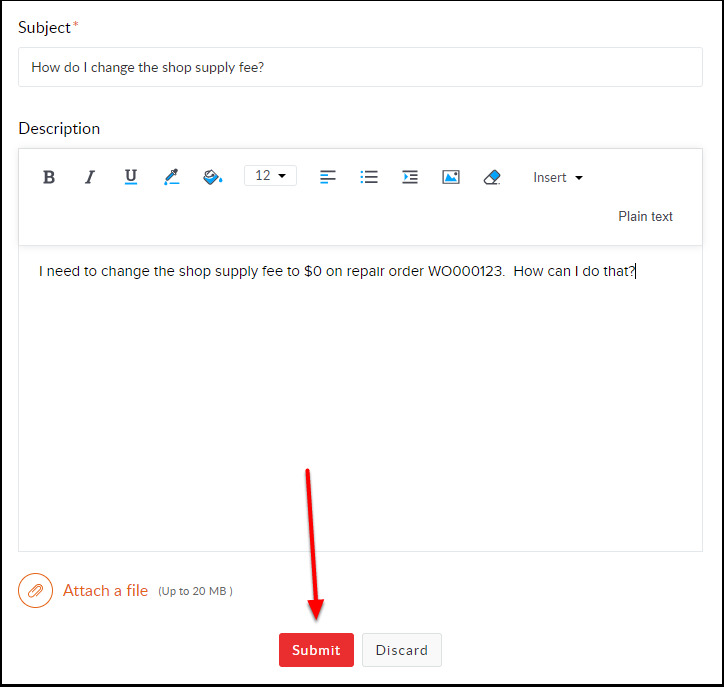Increase indent of the paragraph

pos(410,177)
